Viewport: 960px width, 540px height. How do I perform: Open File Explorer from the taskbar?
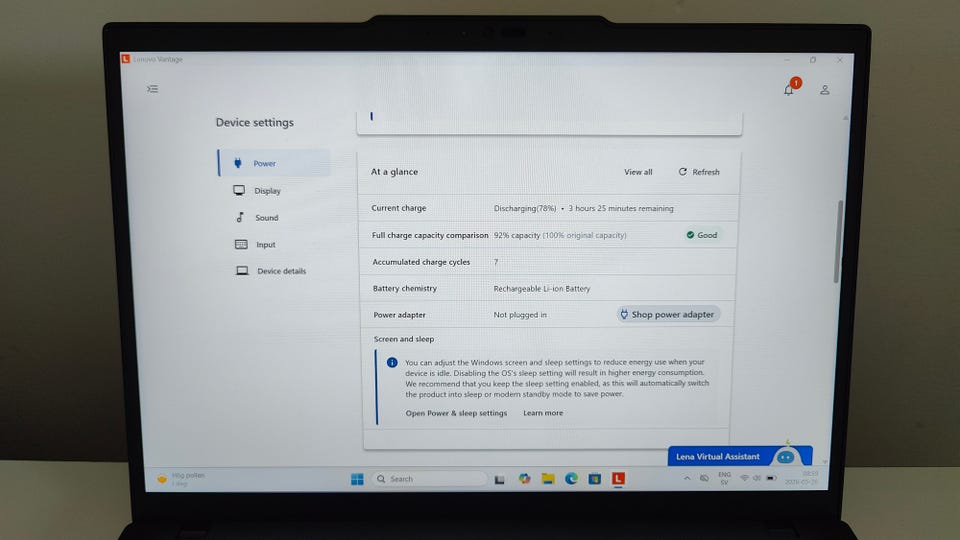(548, 479)
